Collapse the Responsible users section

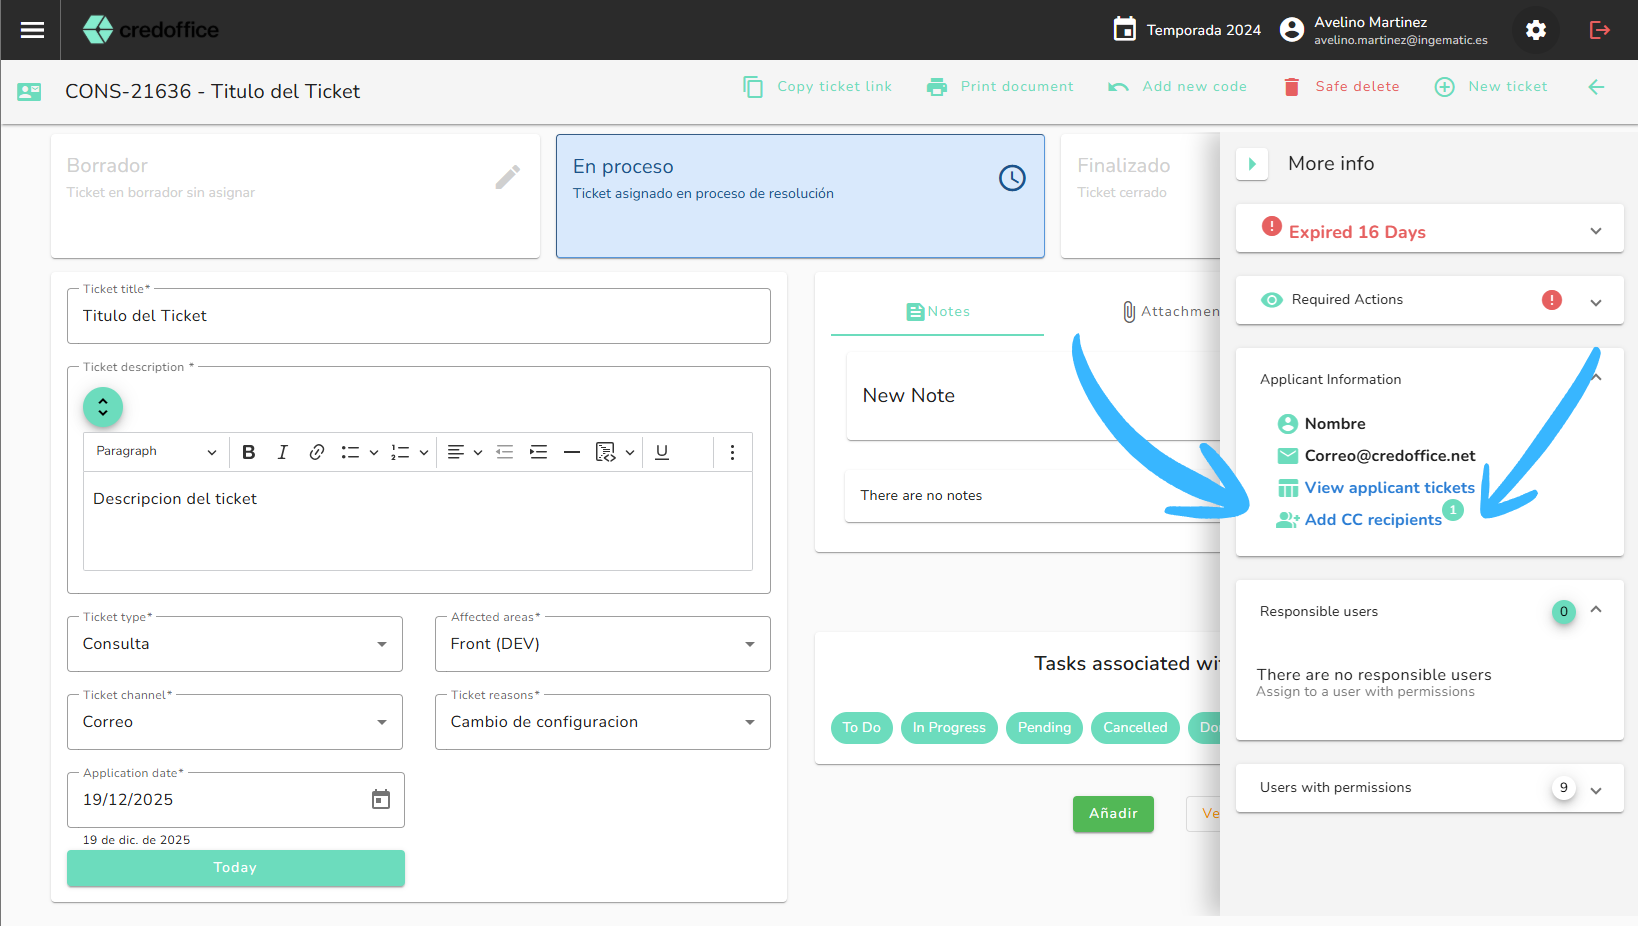(x=1596, y=610)
